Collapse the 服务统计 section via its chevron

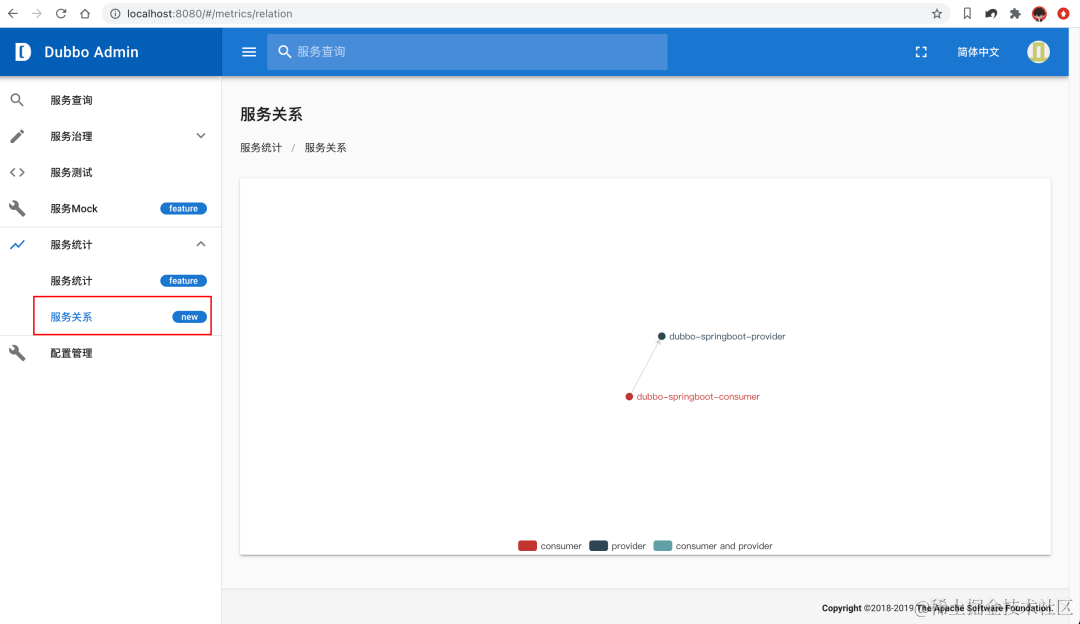[200, 244]
